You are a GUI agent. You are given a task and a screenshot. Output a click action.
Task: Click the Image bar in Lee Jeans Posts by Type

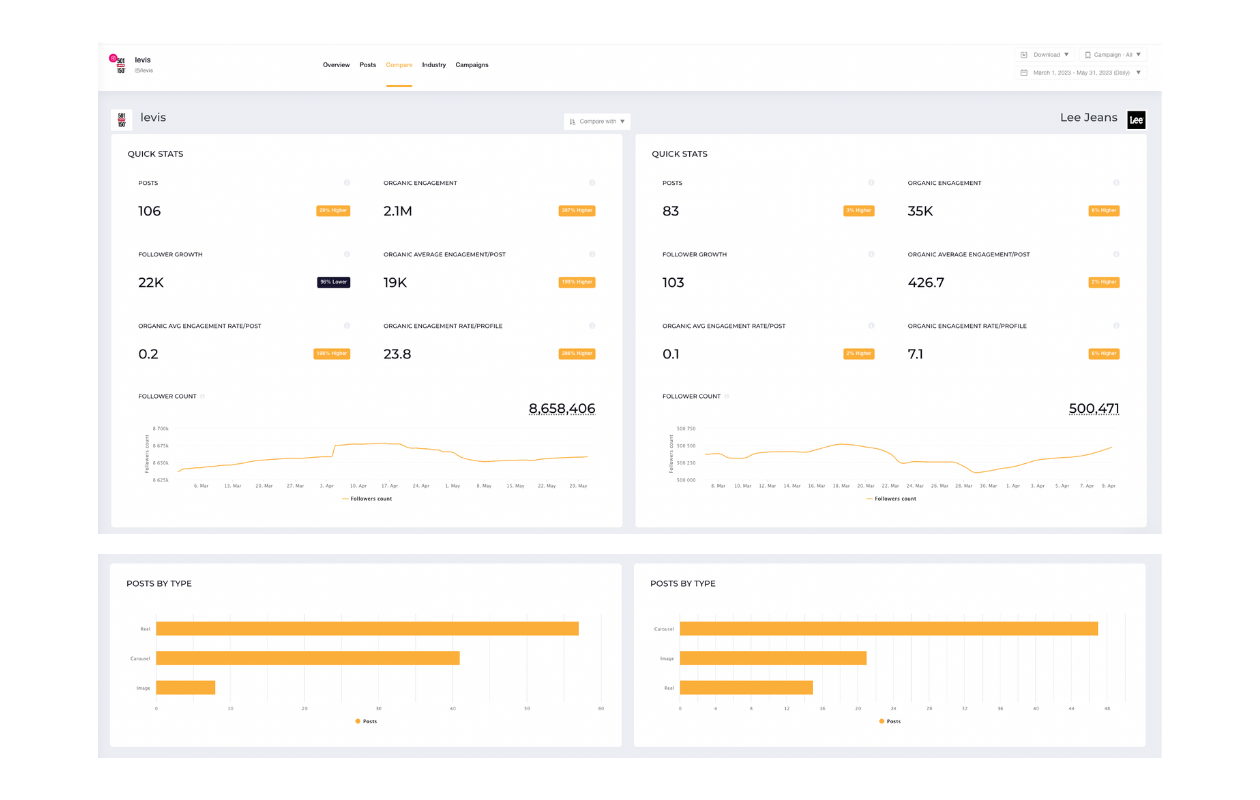tap(773, 658)
